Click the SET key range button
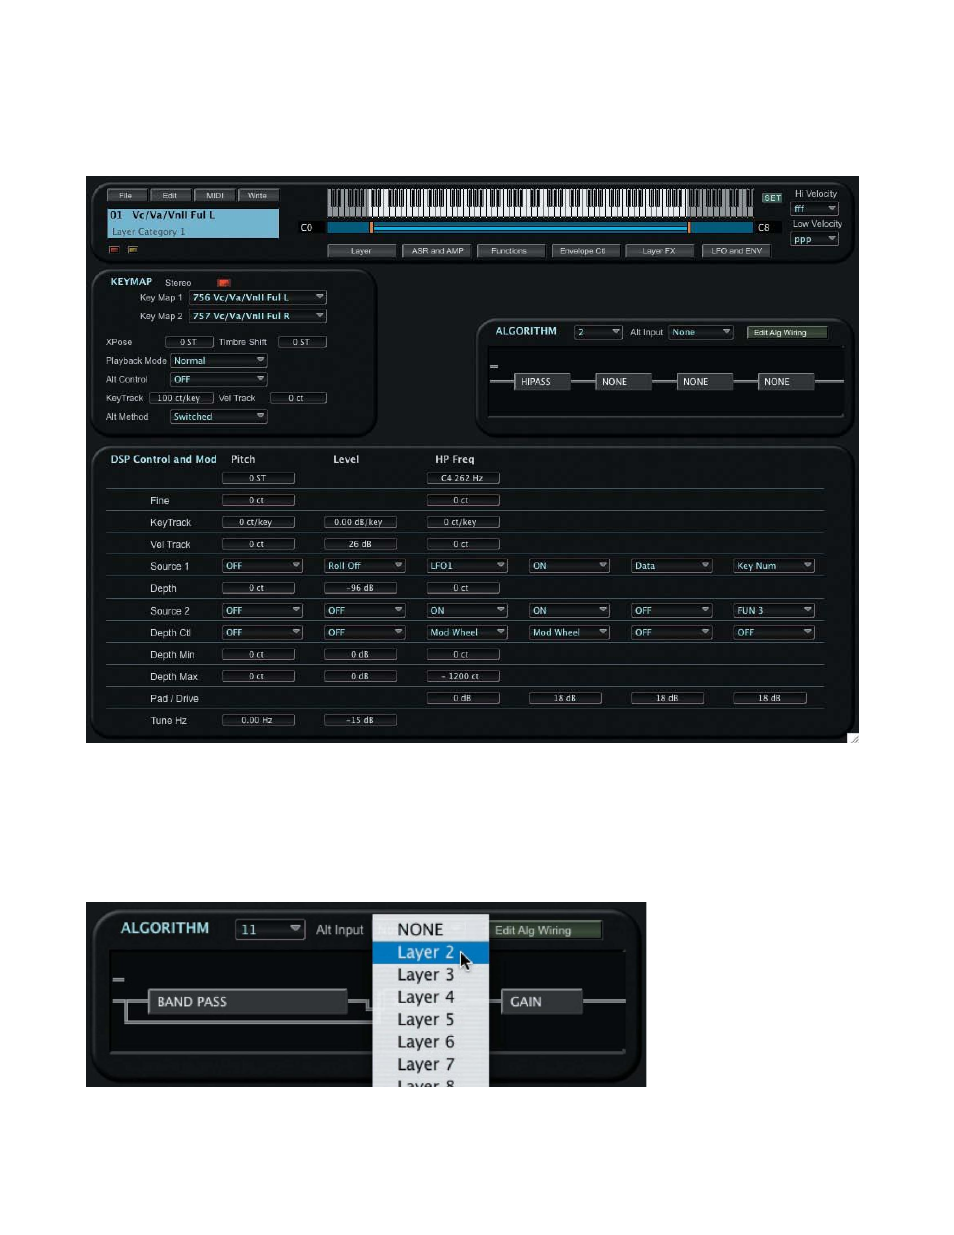 [772, 198]
